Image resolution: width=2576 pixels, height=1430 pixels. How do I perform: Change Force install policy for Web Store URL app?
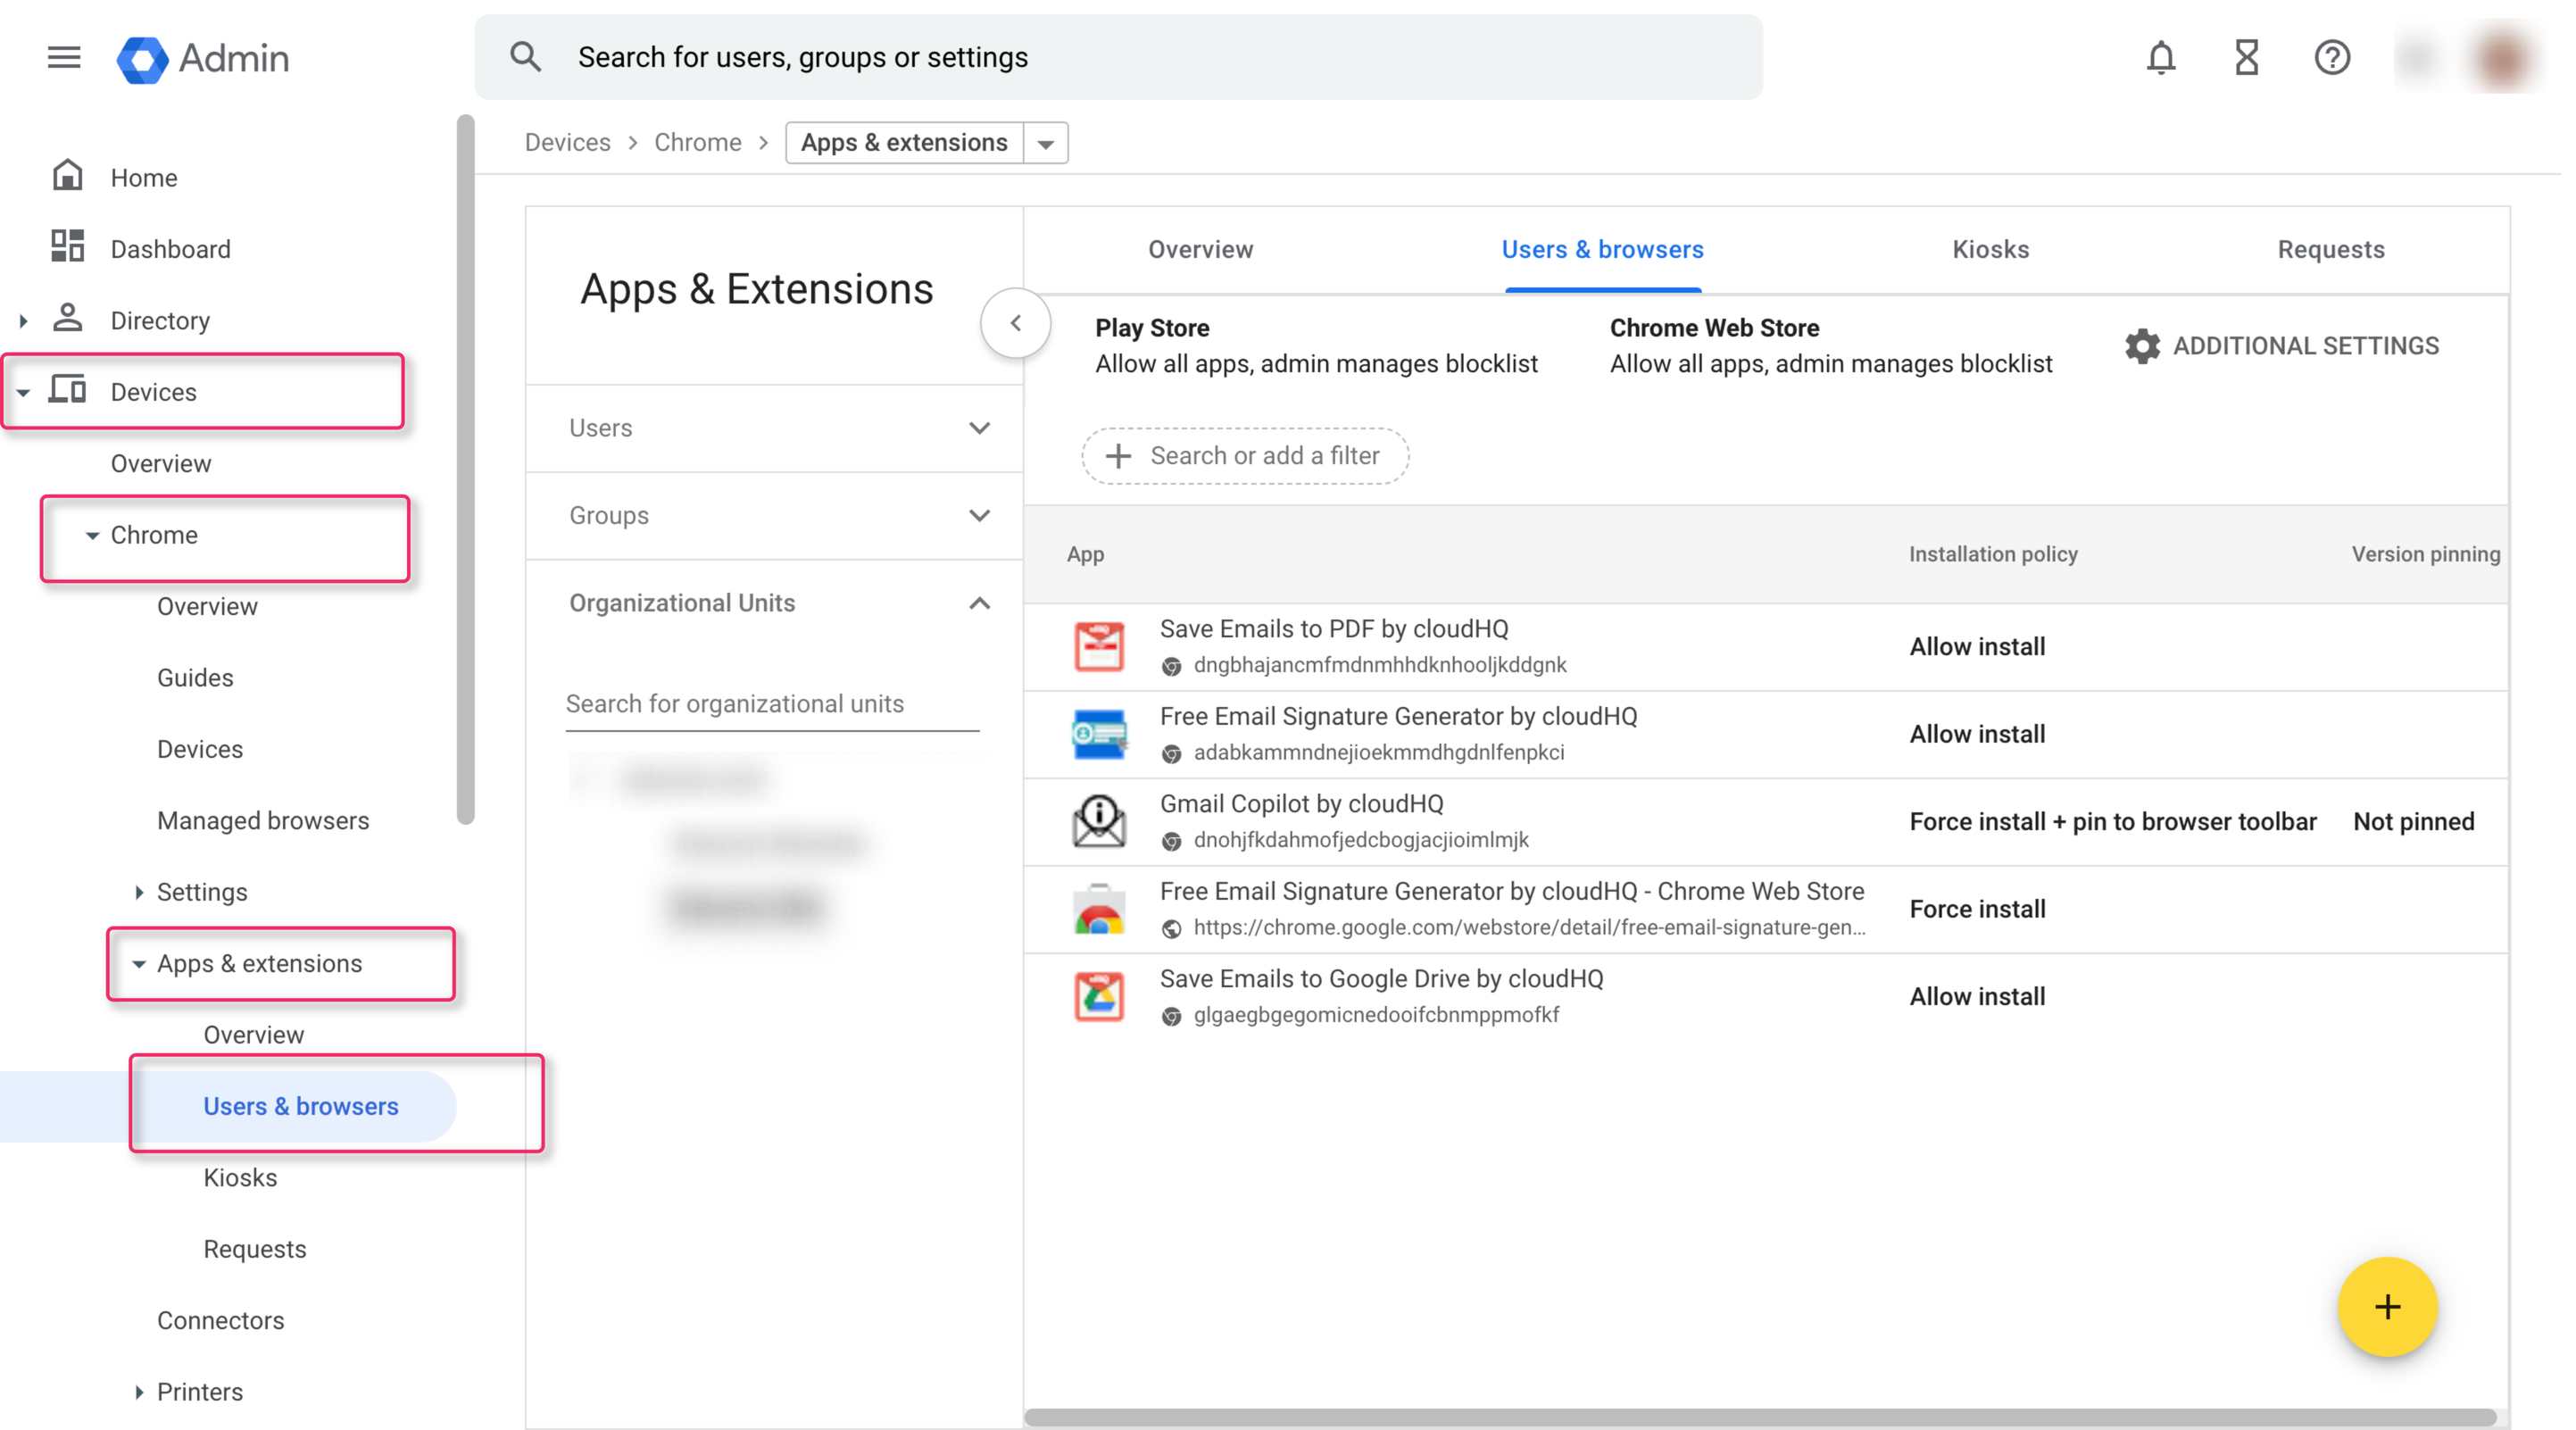[1977, 909]
